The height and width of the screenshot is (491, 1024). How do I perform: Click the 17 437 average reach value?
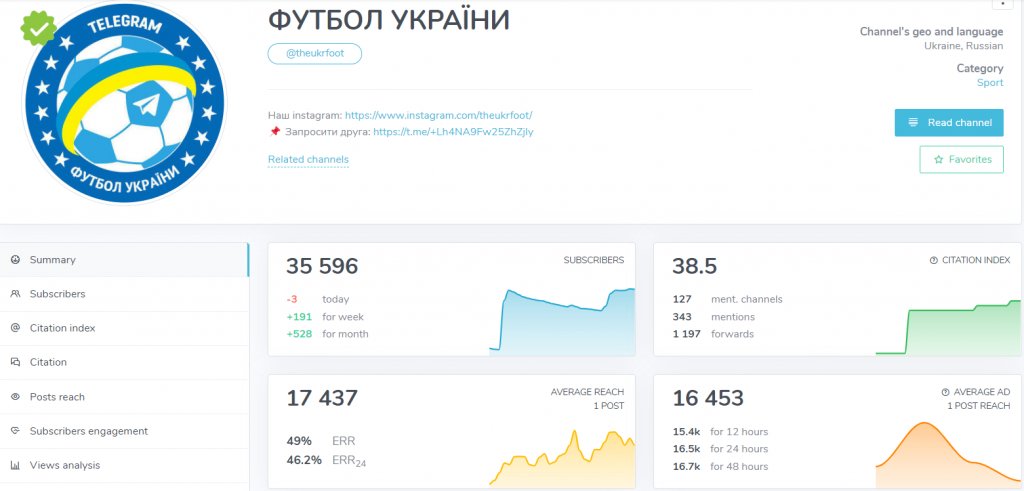point(322,398)
